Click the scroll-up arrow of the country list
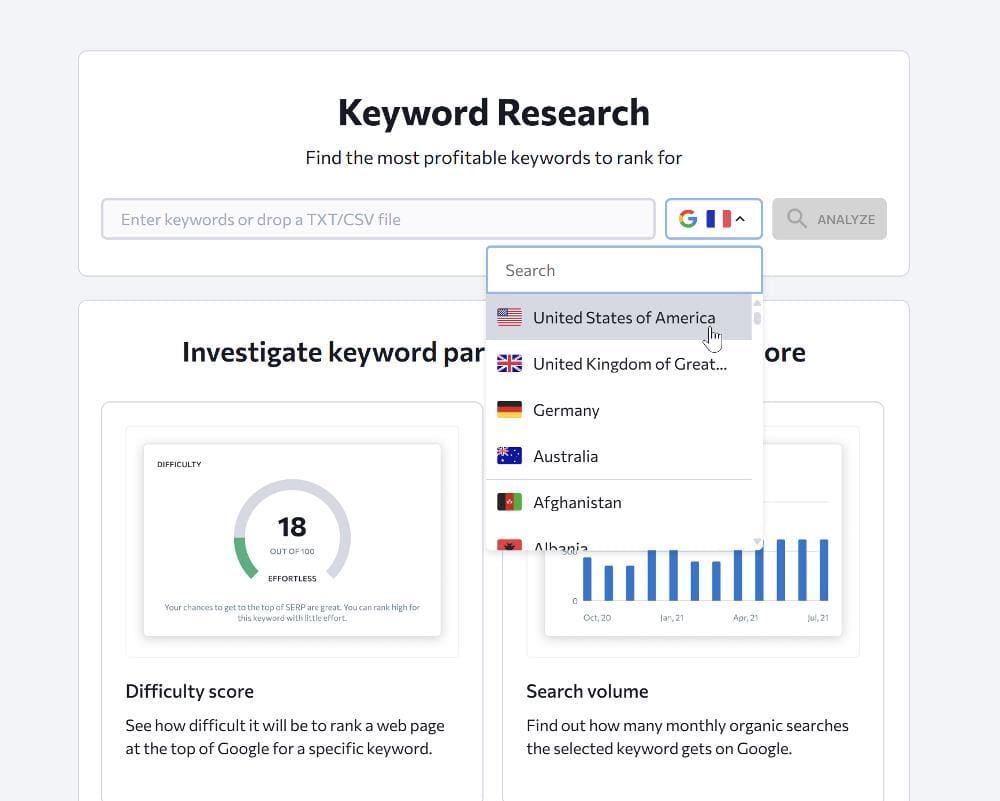The width and height of the screenshot is (1000, 801). click(757, 302)
